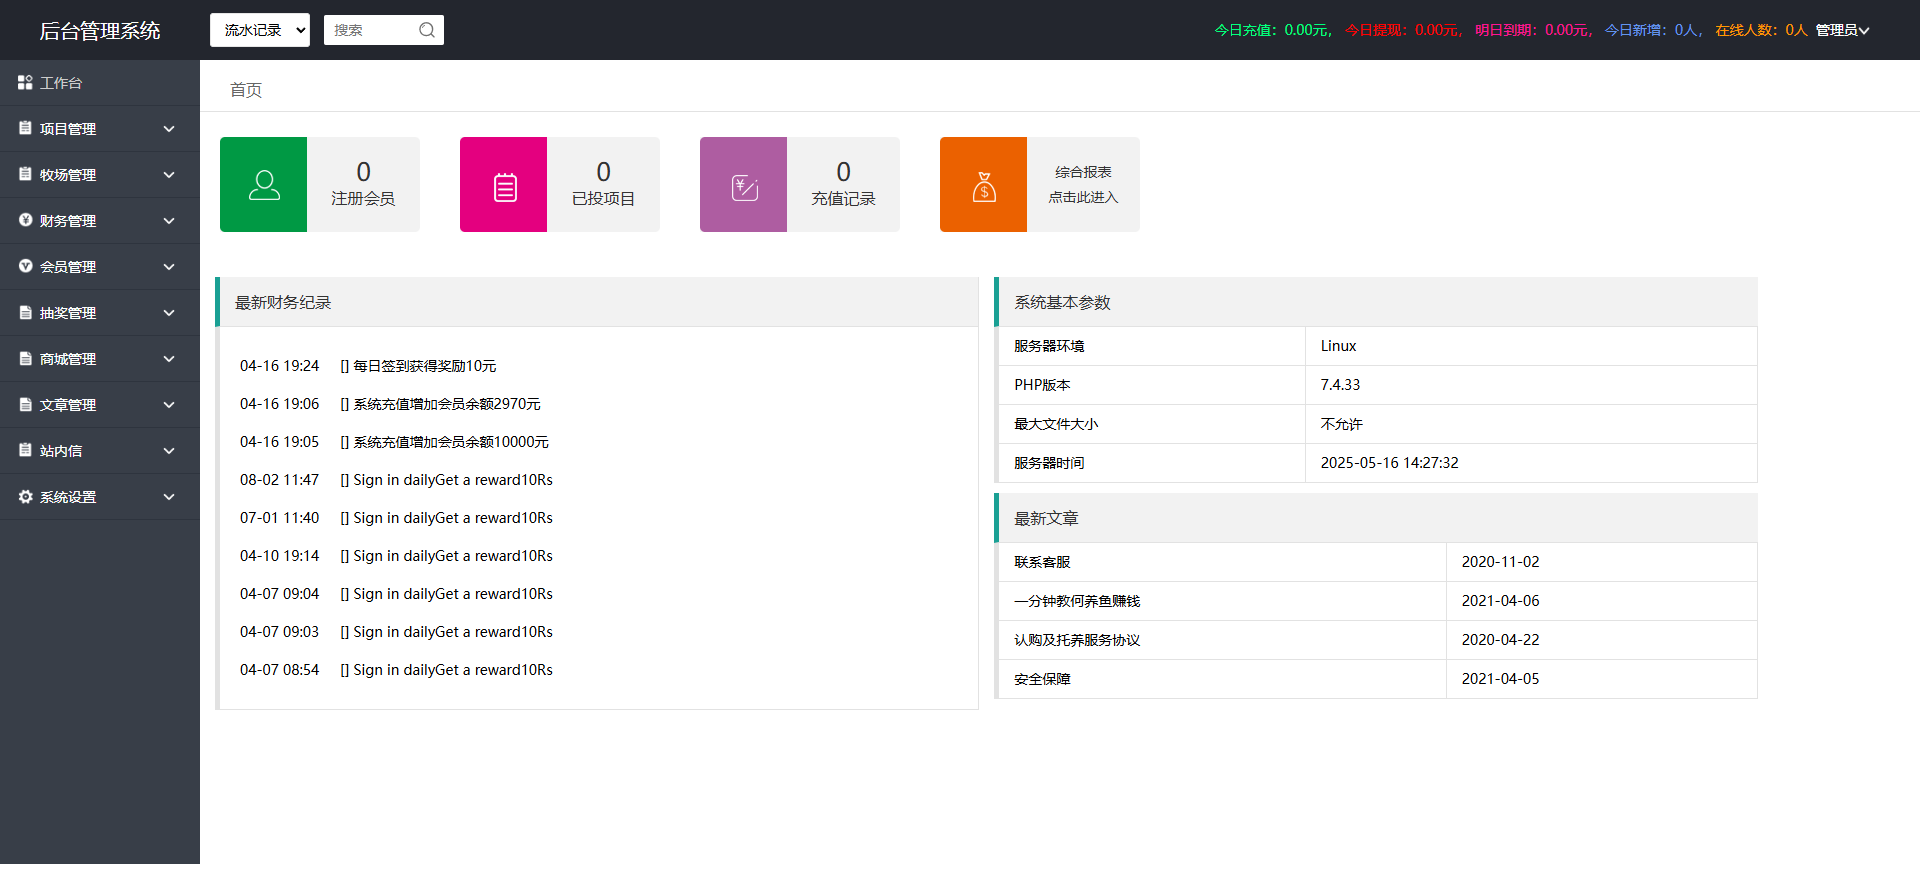Select the 04-07 08:54 sign in record
This screenshot has width=1920, height=879.
396,670
